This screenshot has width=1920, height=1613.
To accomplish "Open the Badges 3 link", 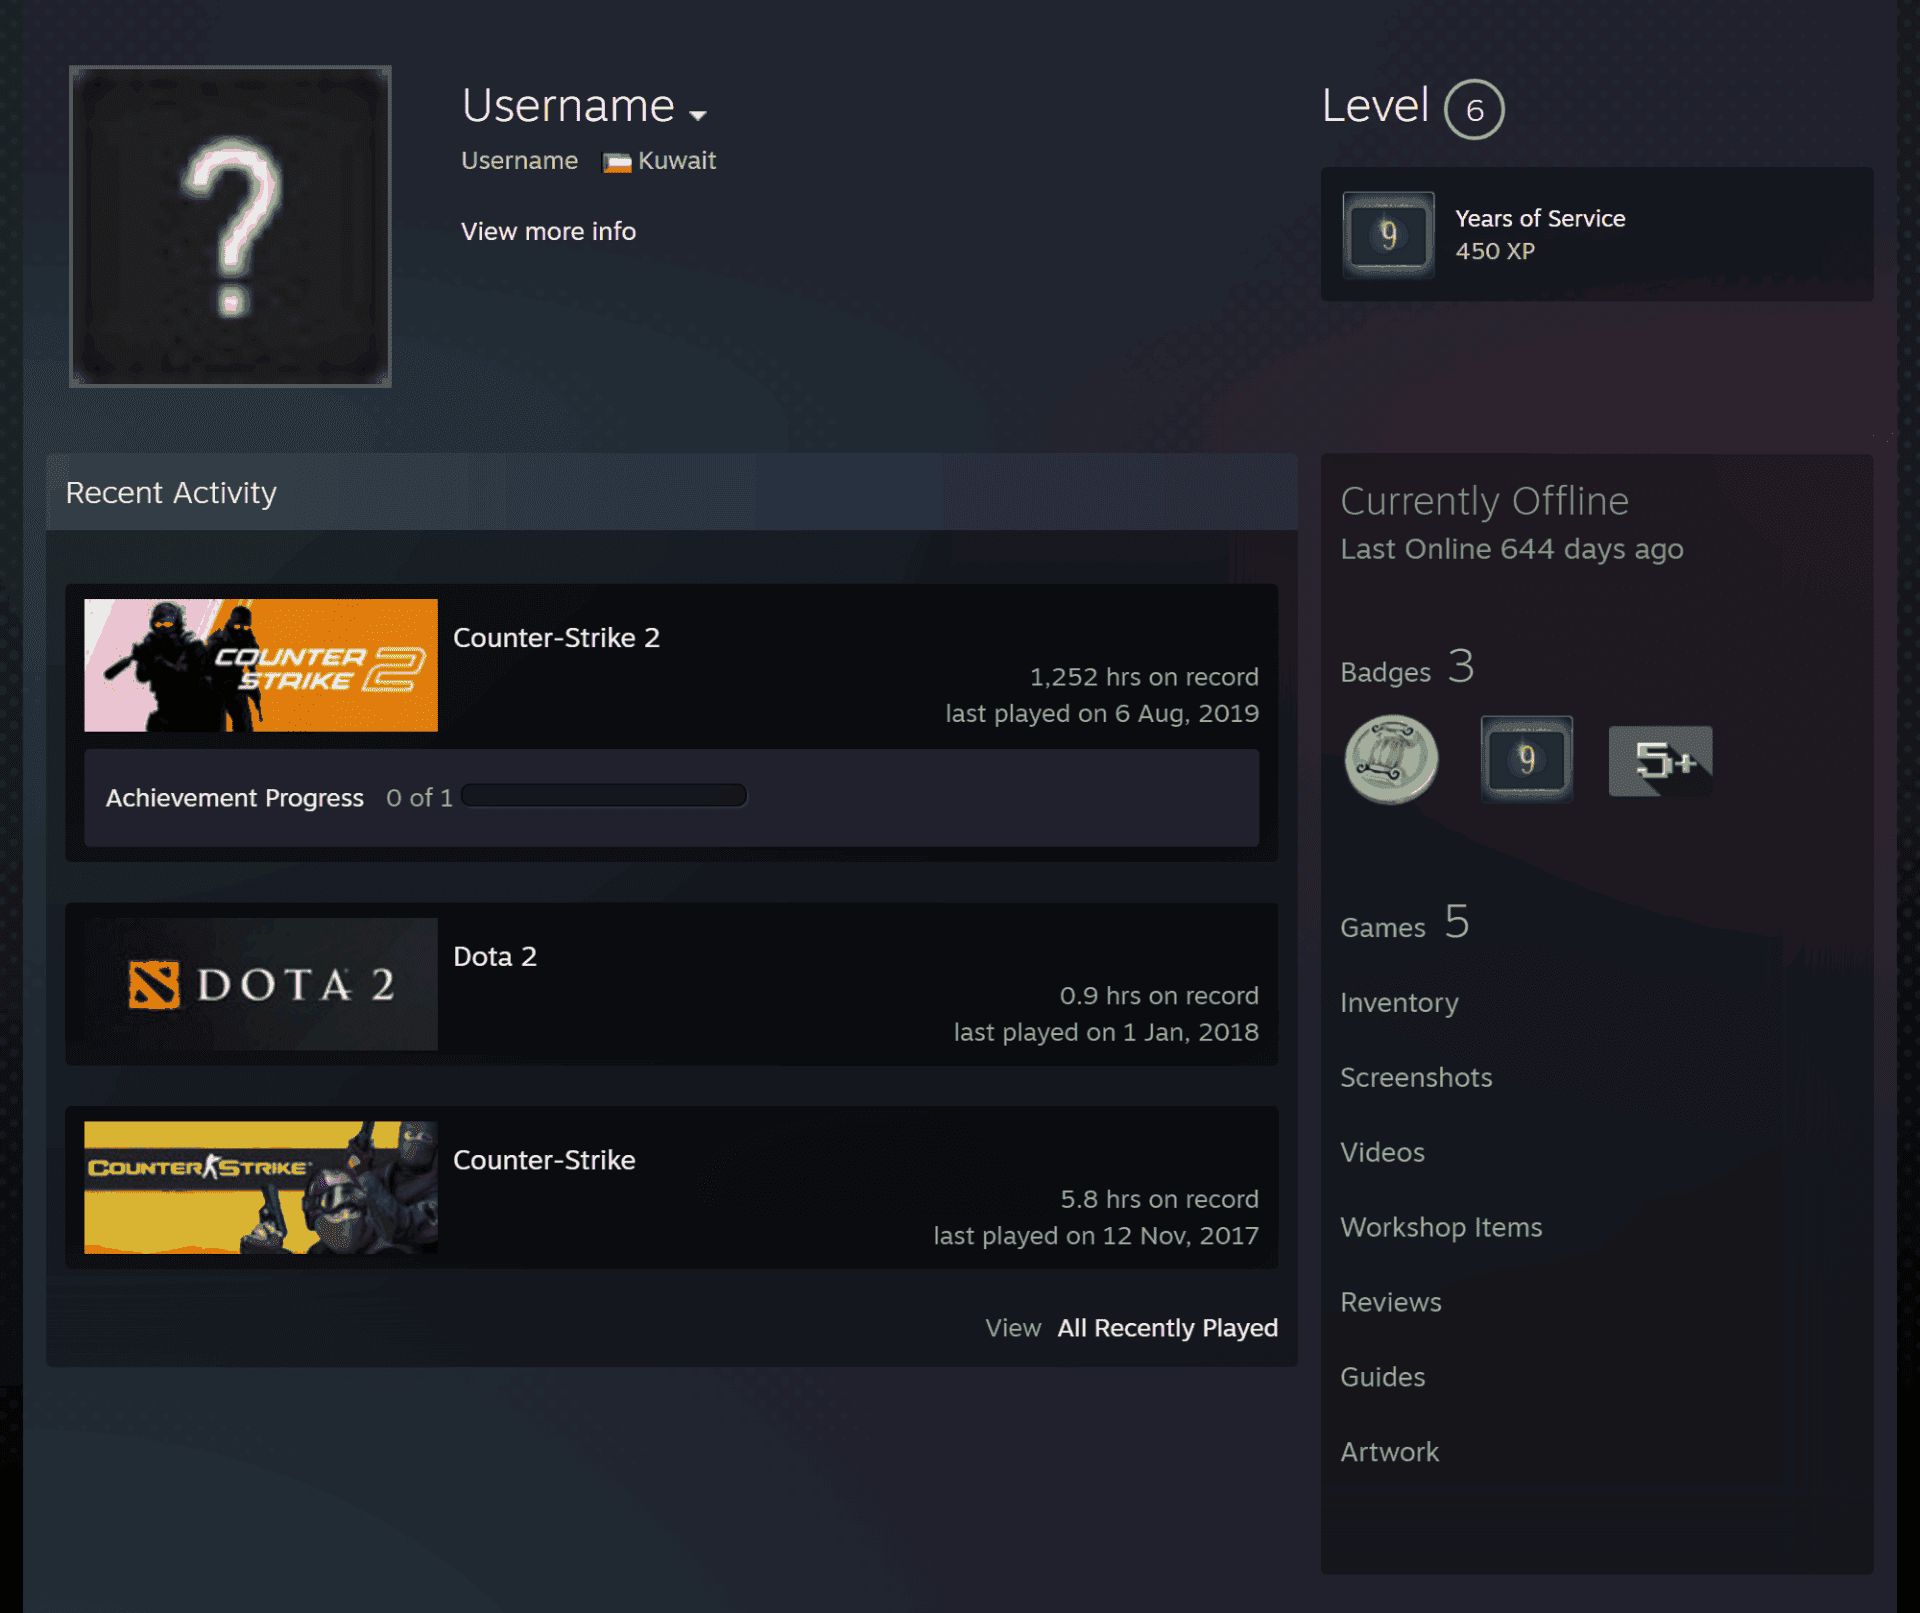I will (1407, 667).
